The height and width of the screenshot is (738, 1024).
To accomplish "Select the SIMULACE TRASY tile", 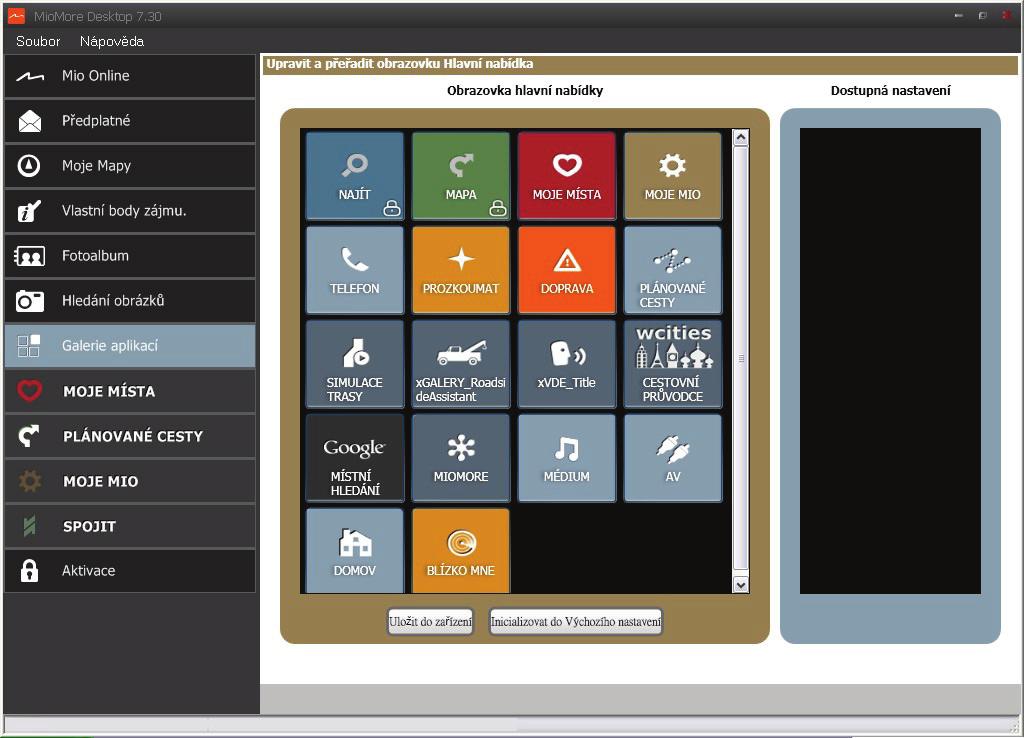I will [x=355, y=364].
